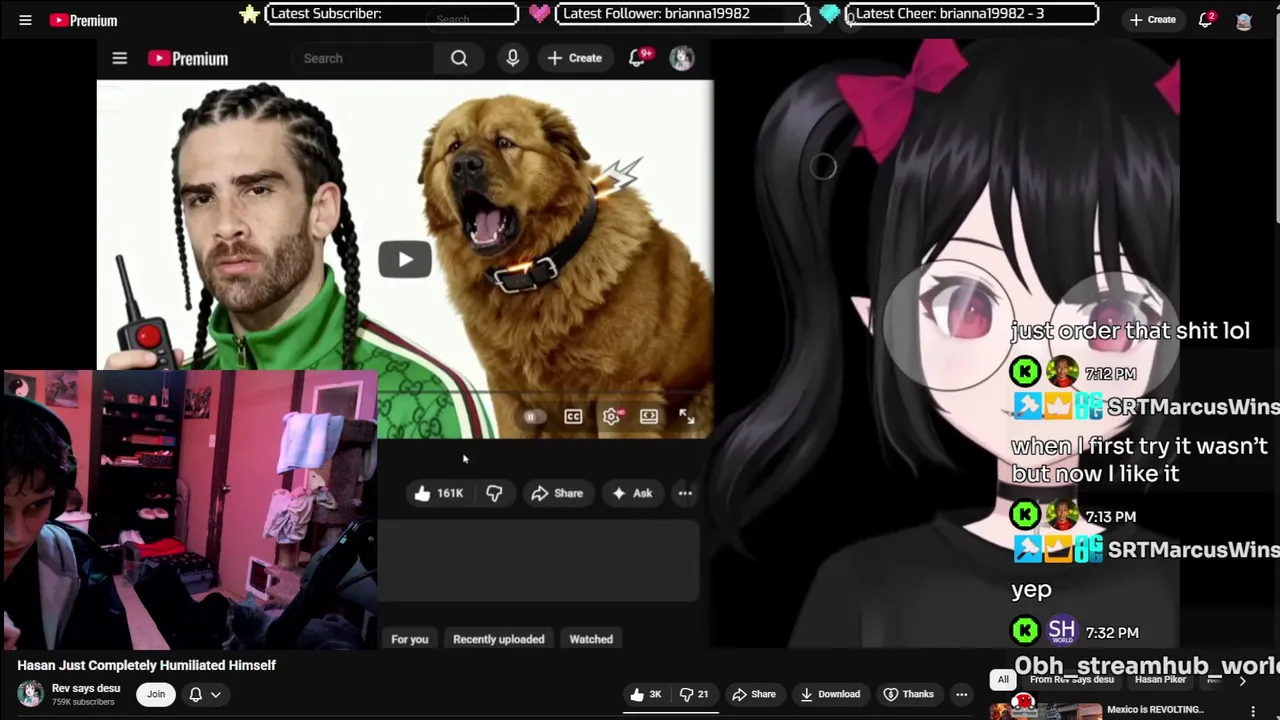This screenshot has width=1280, height=720.
Task: Open the player settings gear icon
Action: [x=611, y=416]
